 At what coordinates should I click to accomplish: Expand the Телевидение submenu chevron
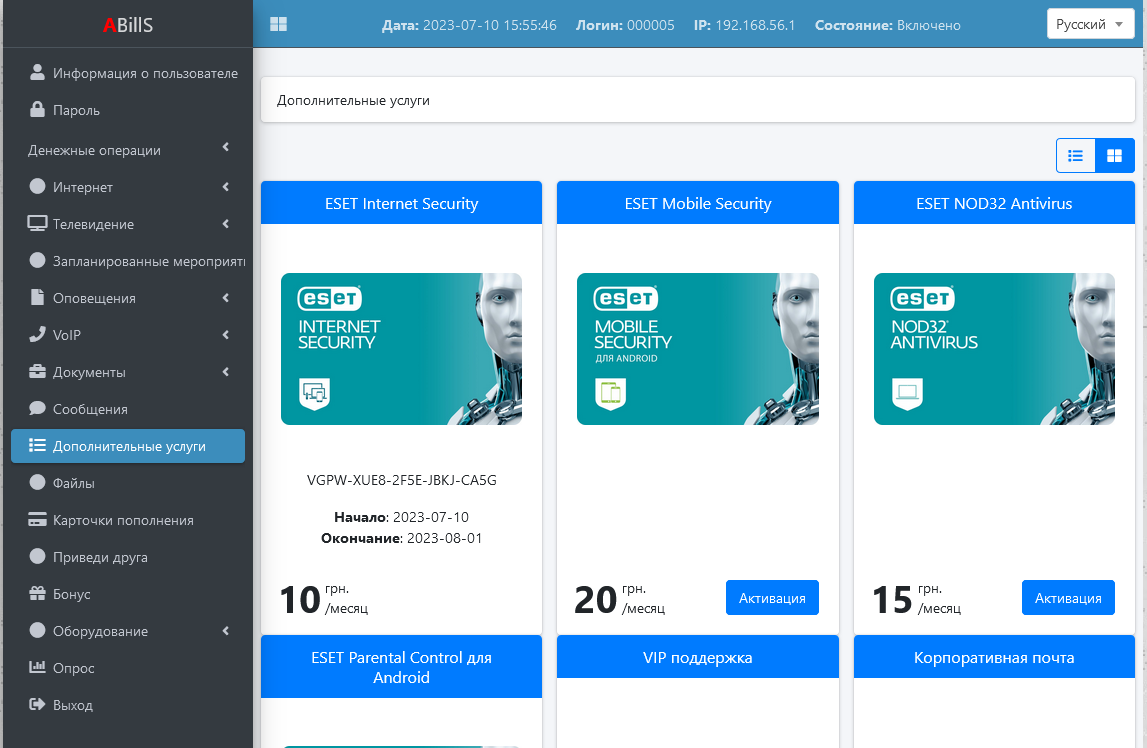click(226, 224)
